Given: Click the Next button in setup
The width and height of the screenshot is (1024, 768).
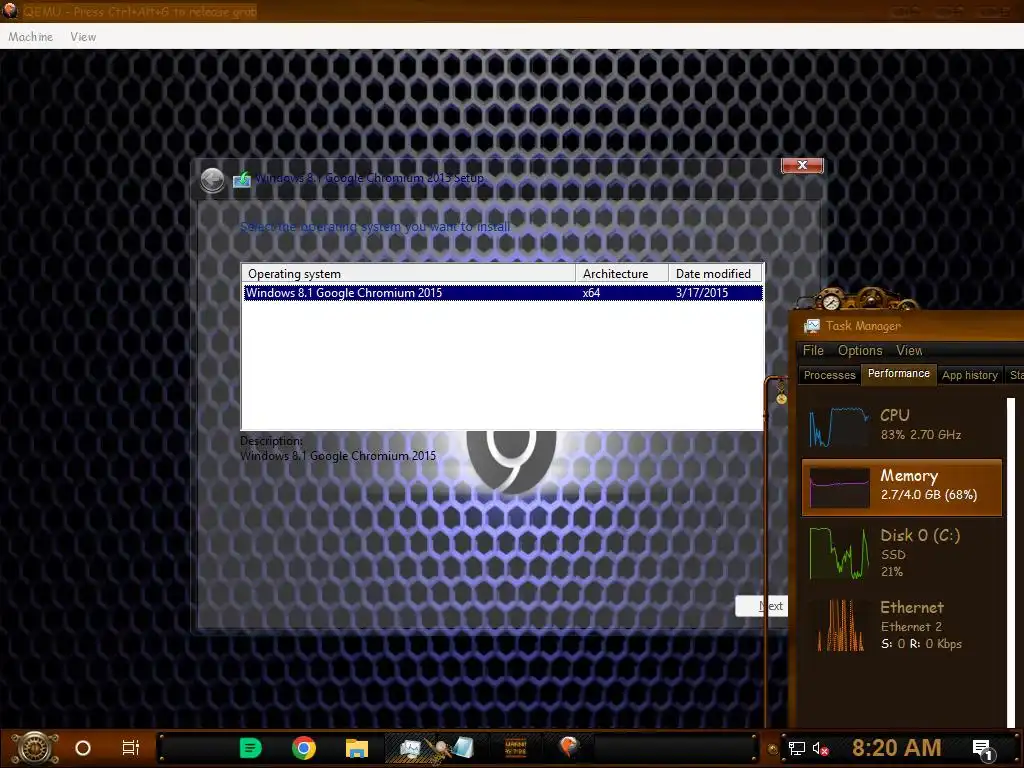Looking at the screenshot, I should (761, 606).
